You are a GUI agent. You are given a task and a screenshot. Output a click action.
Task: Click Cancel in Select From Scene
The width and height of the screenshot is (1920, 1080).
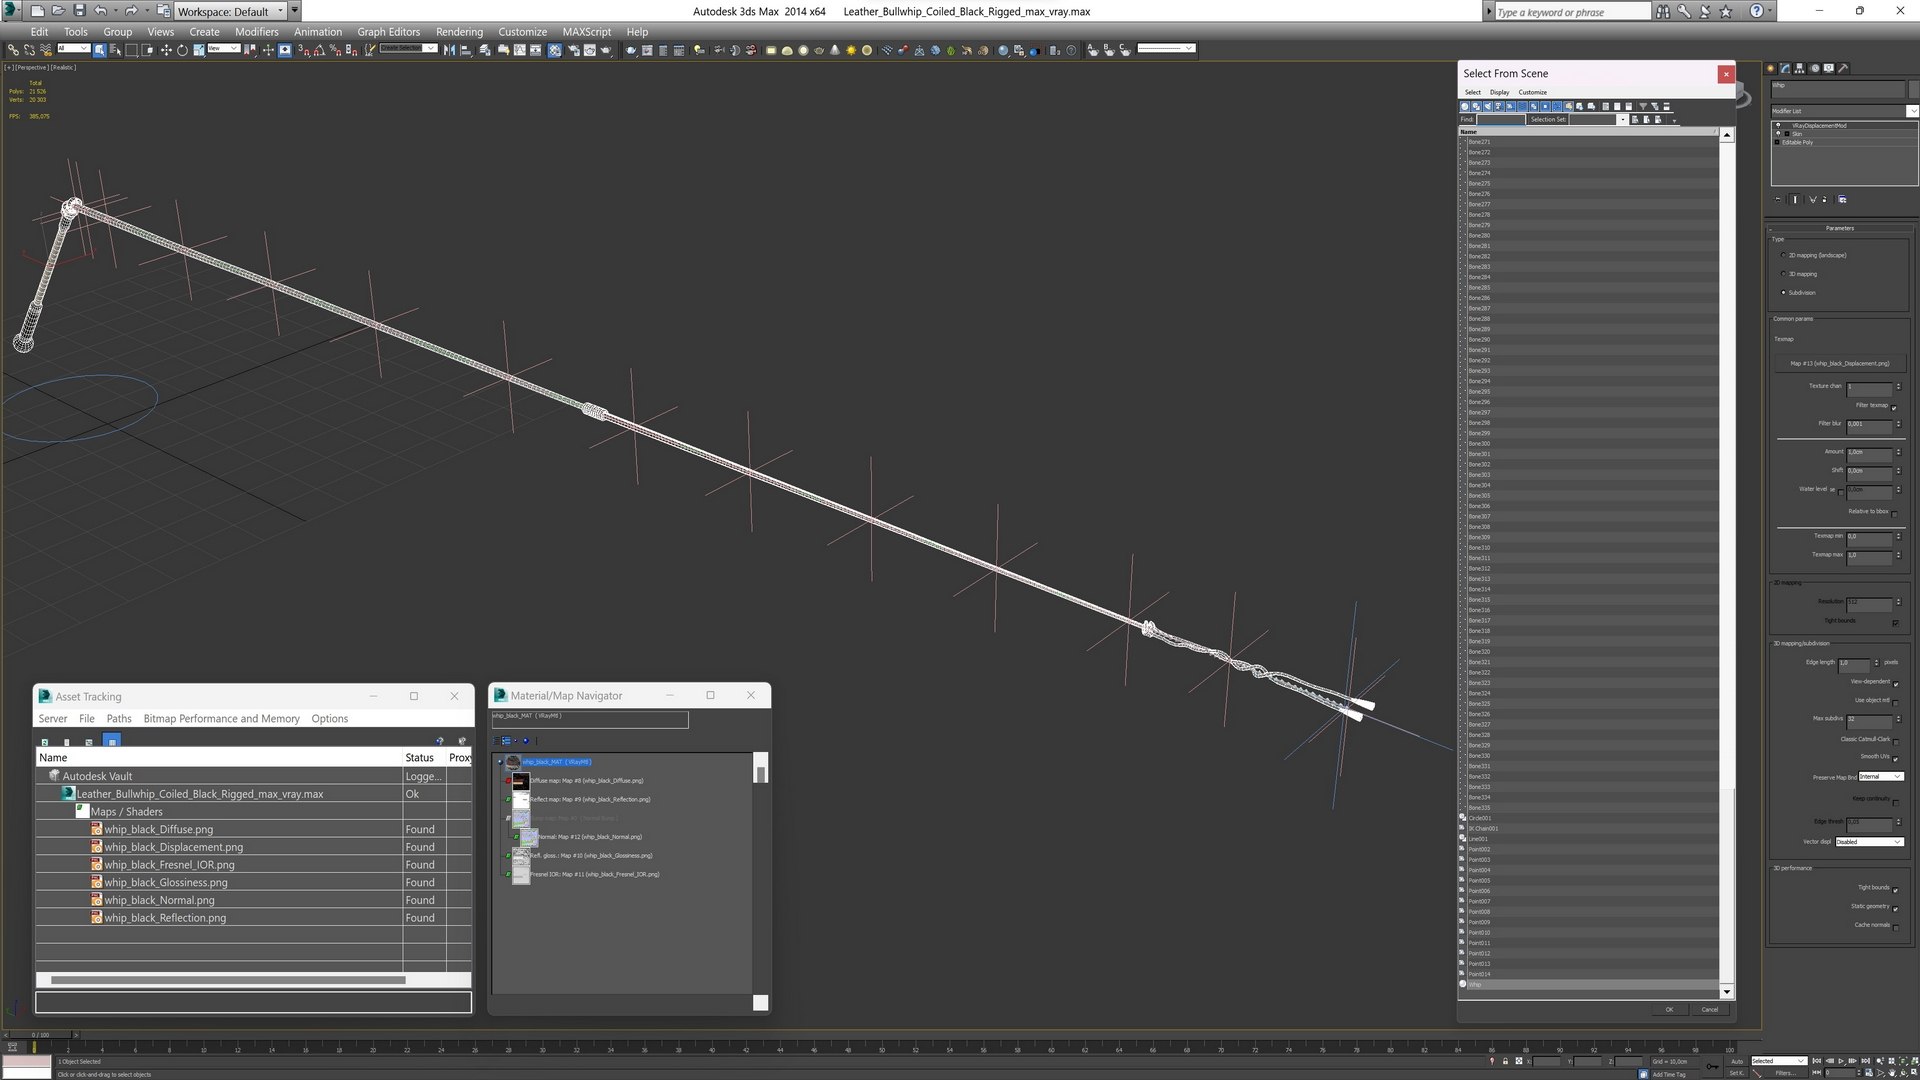pos(1709,1009)
